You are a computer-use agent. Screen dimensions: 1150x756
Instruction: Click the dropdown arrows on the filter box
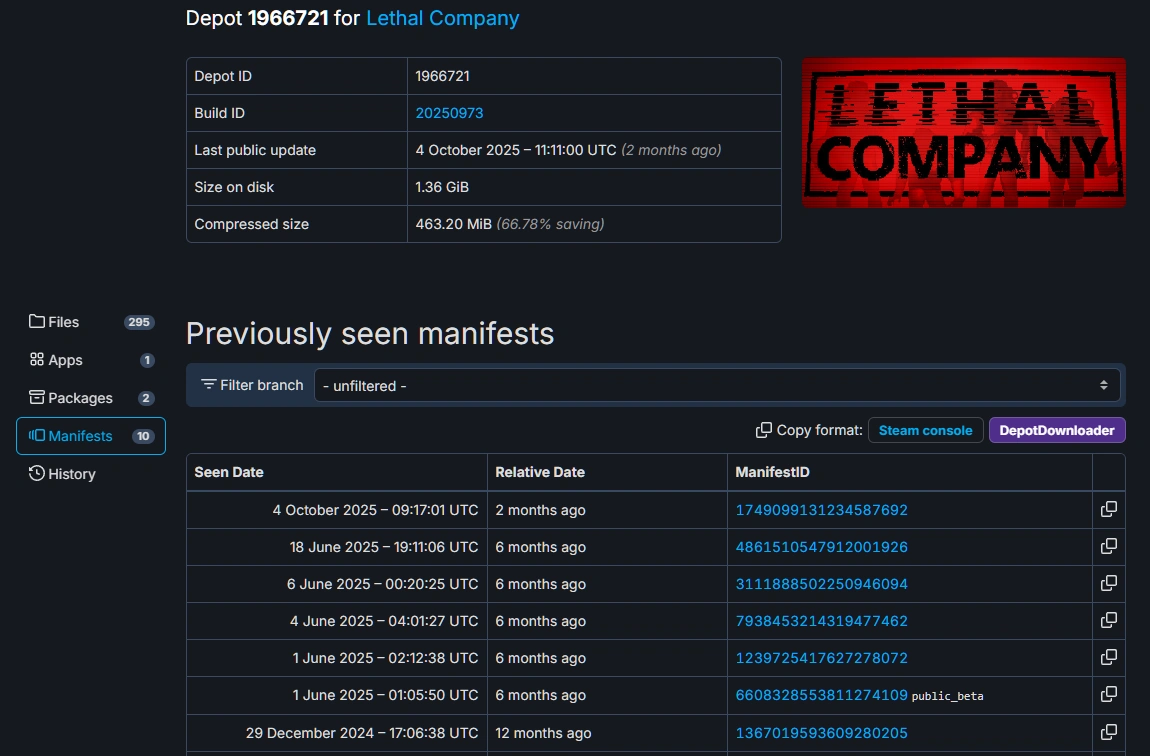click(1103, 385)
